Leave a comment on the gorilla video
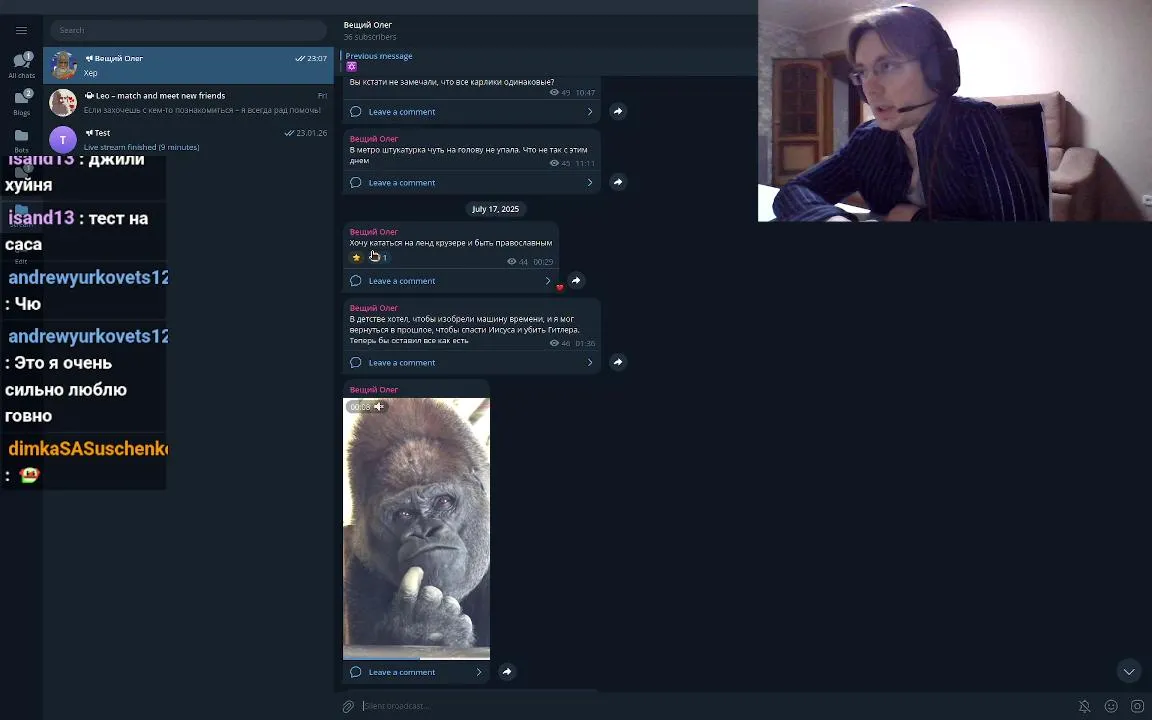The image size is (1152, 720). coord(402,672)
